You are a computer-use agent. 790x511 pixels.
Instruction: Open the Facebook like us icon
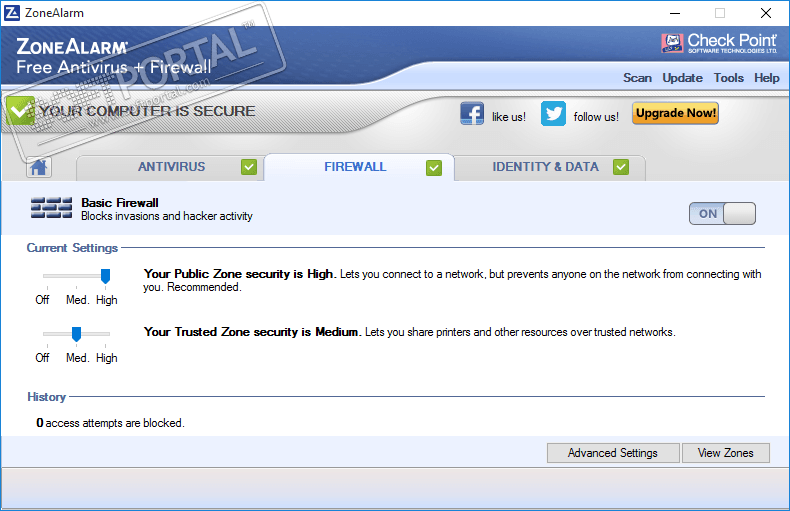[x=472, y=113]
